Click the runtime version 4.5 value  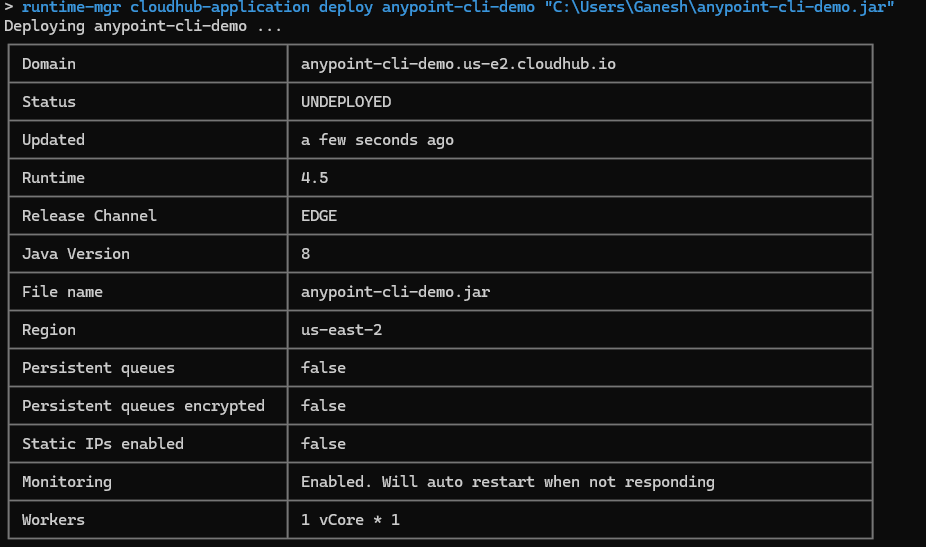pyautogui.click(x=314, y=178)
